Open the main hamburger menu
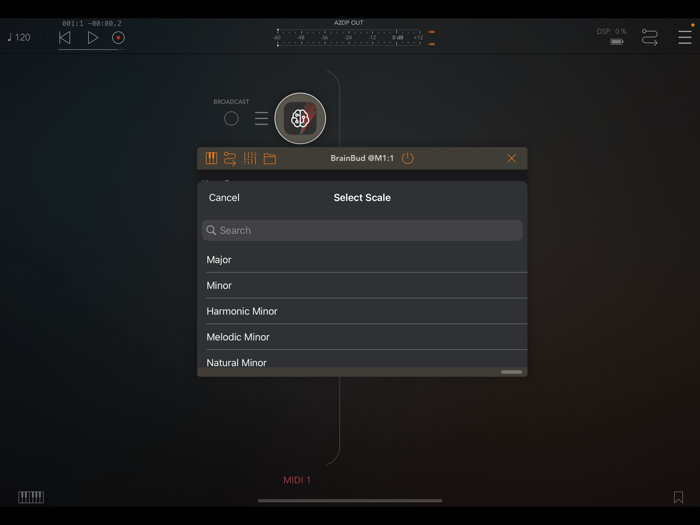 [684, 38]
